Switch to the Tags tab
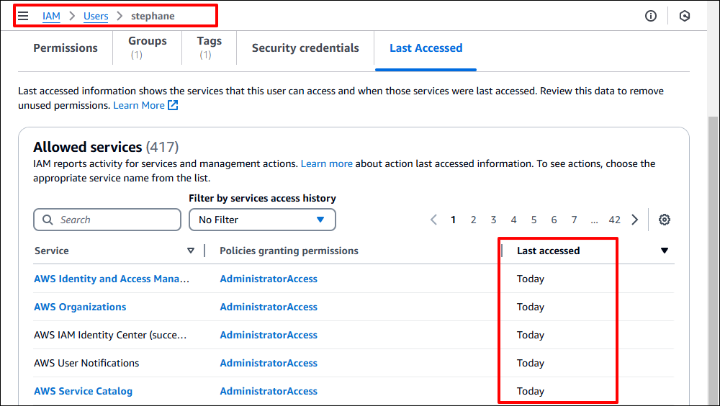The width and height of the screenshot is (720, 406). tap(209, 47)
